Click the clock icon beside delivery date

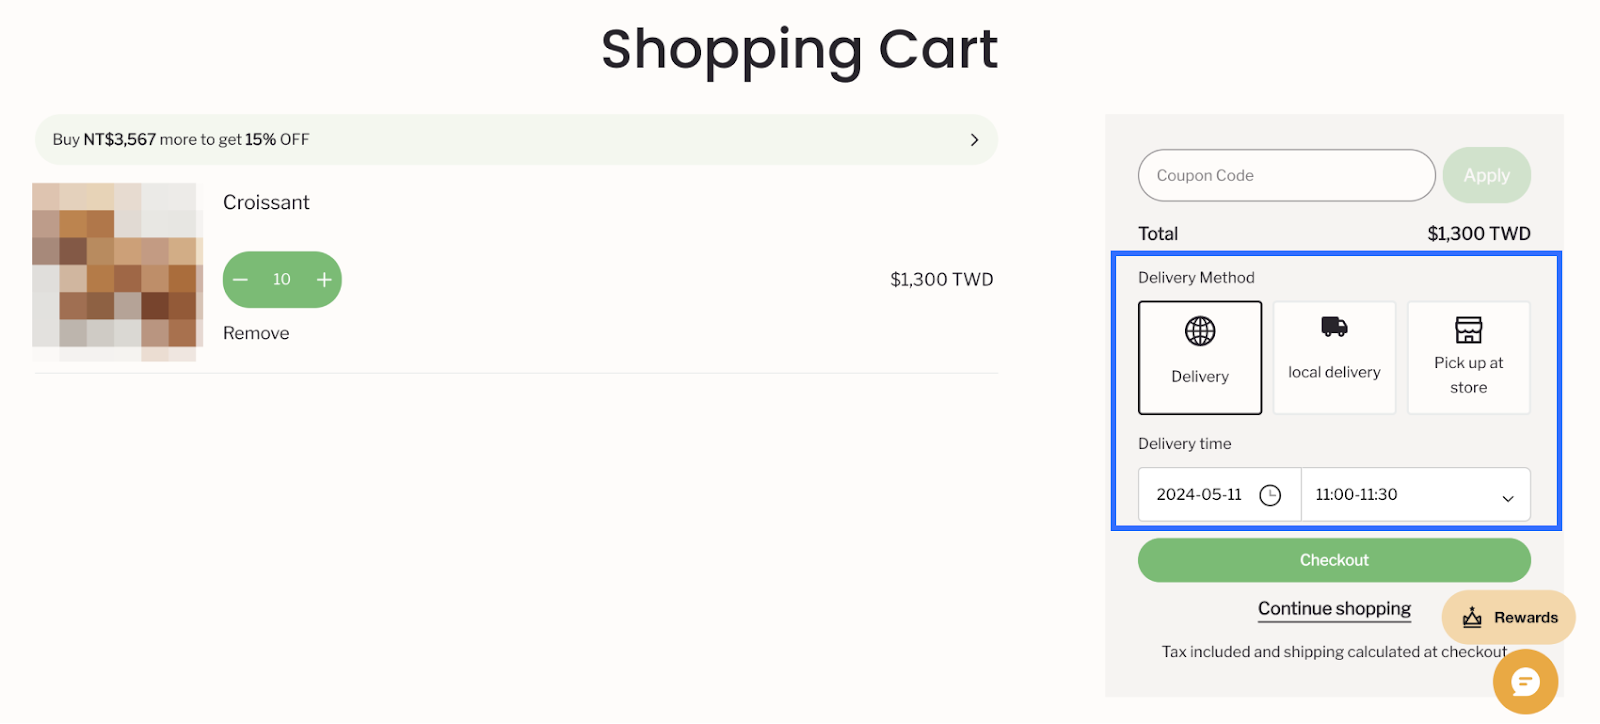pos(1270,495)
